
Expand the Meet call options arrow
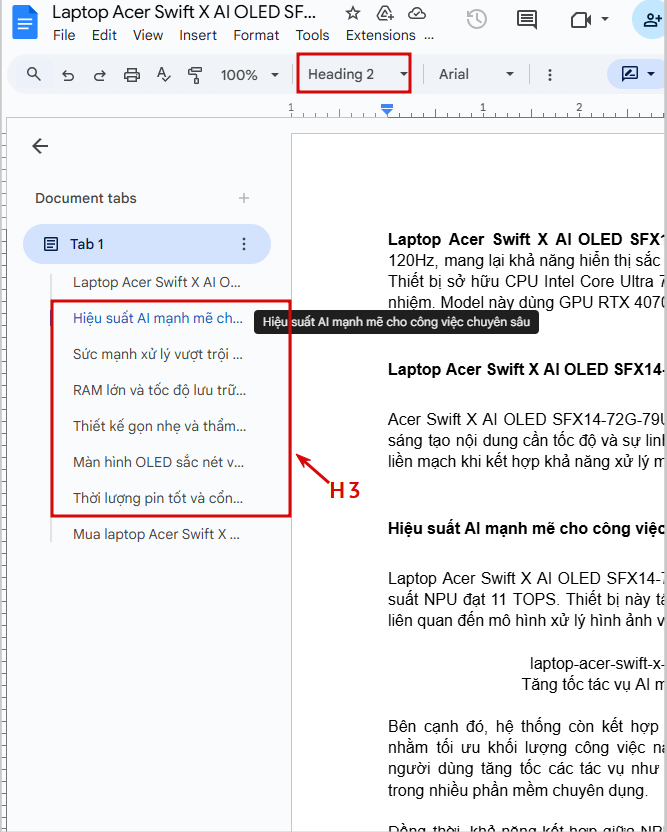tap(604, 20)
